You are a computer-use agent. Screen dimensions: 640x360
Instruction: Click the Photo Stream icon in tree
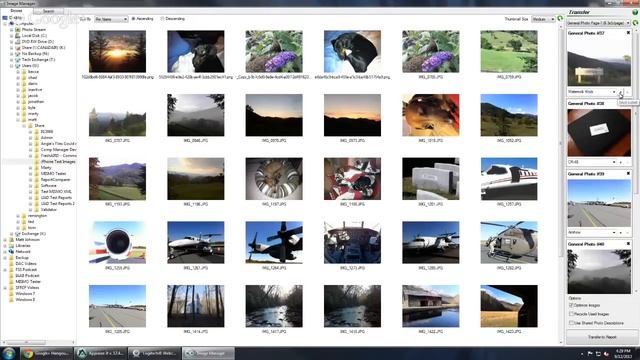click(18, 30)
